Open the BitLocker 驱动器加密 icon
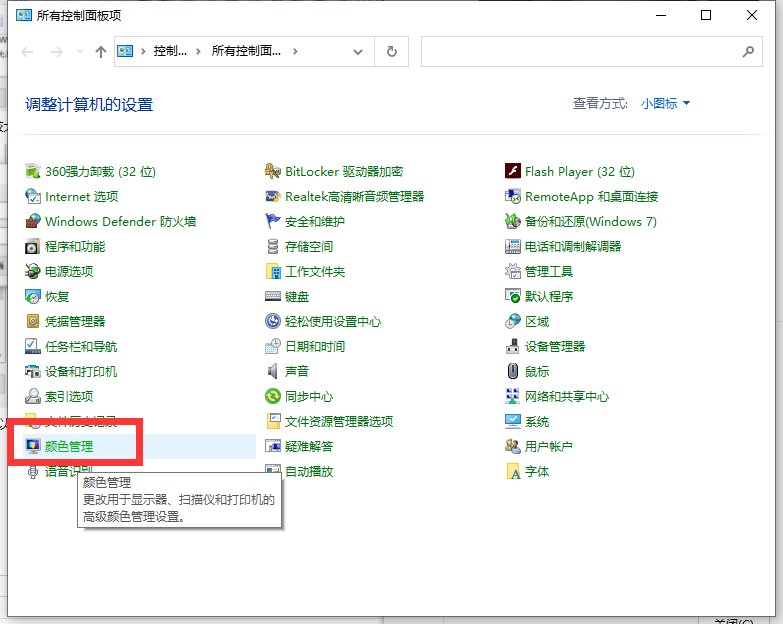Image resolution: width=783 pixels, height=624 pixels. click(x=273, y=172)
